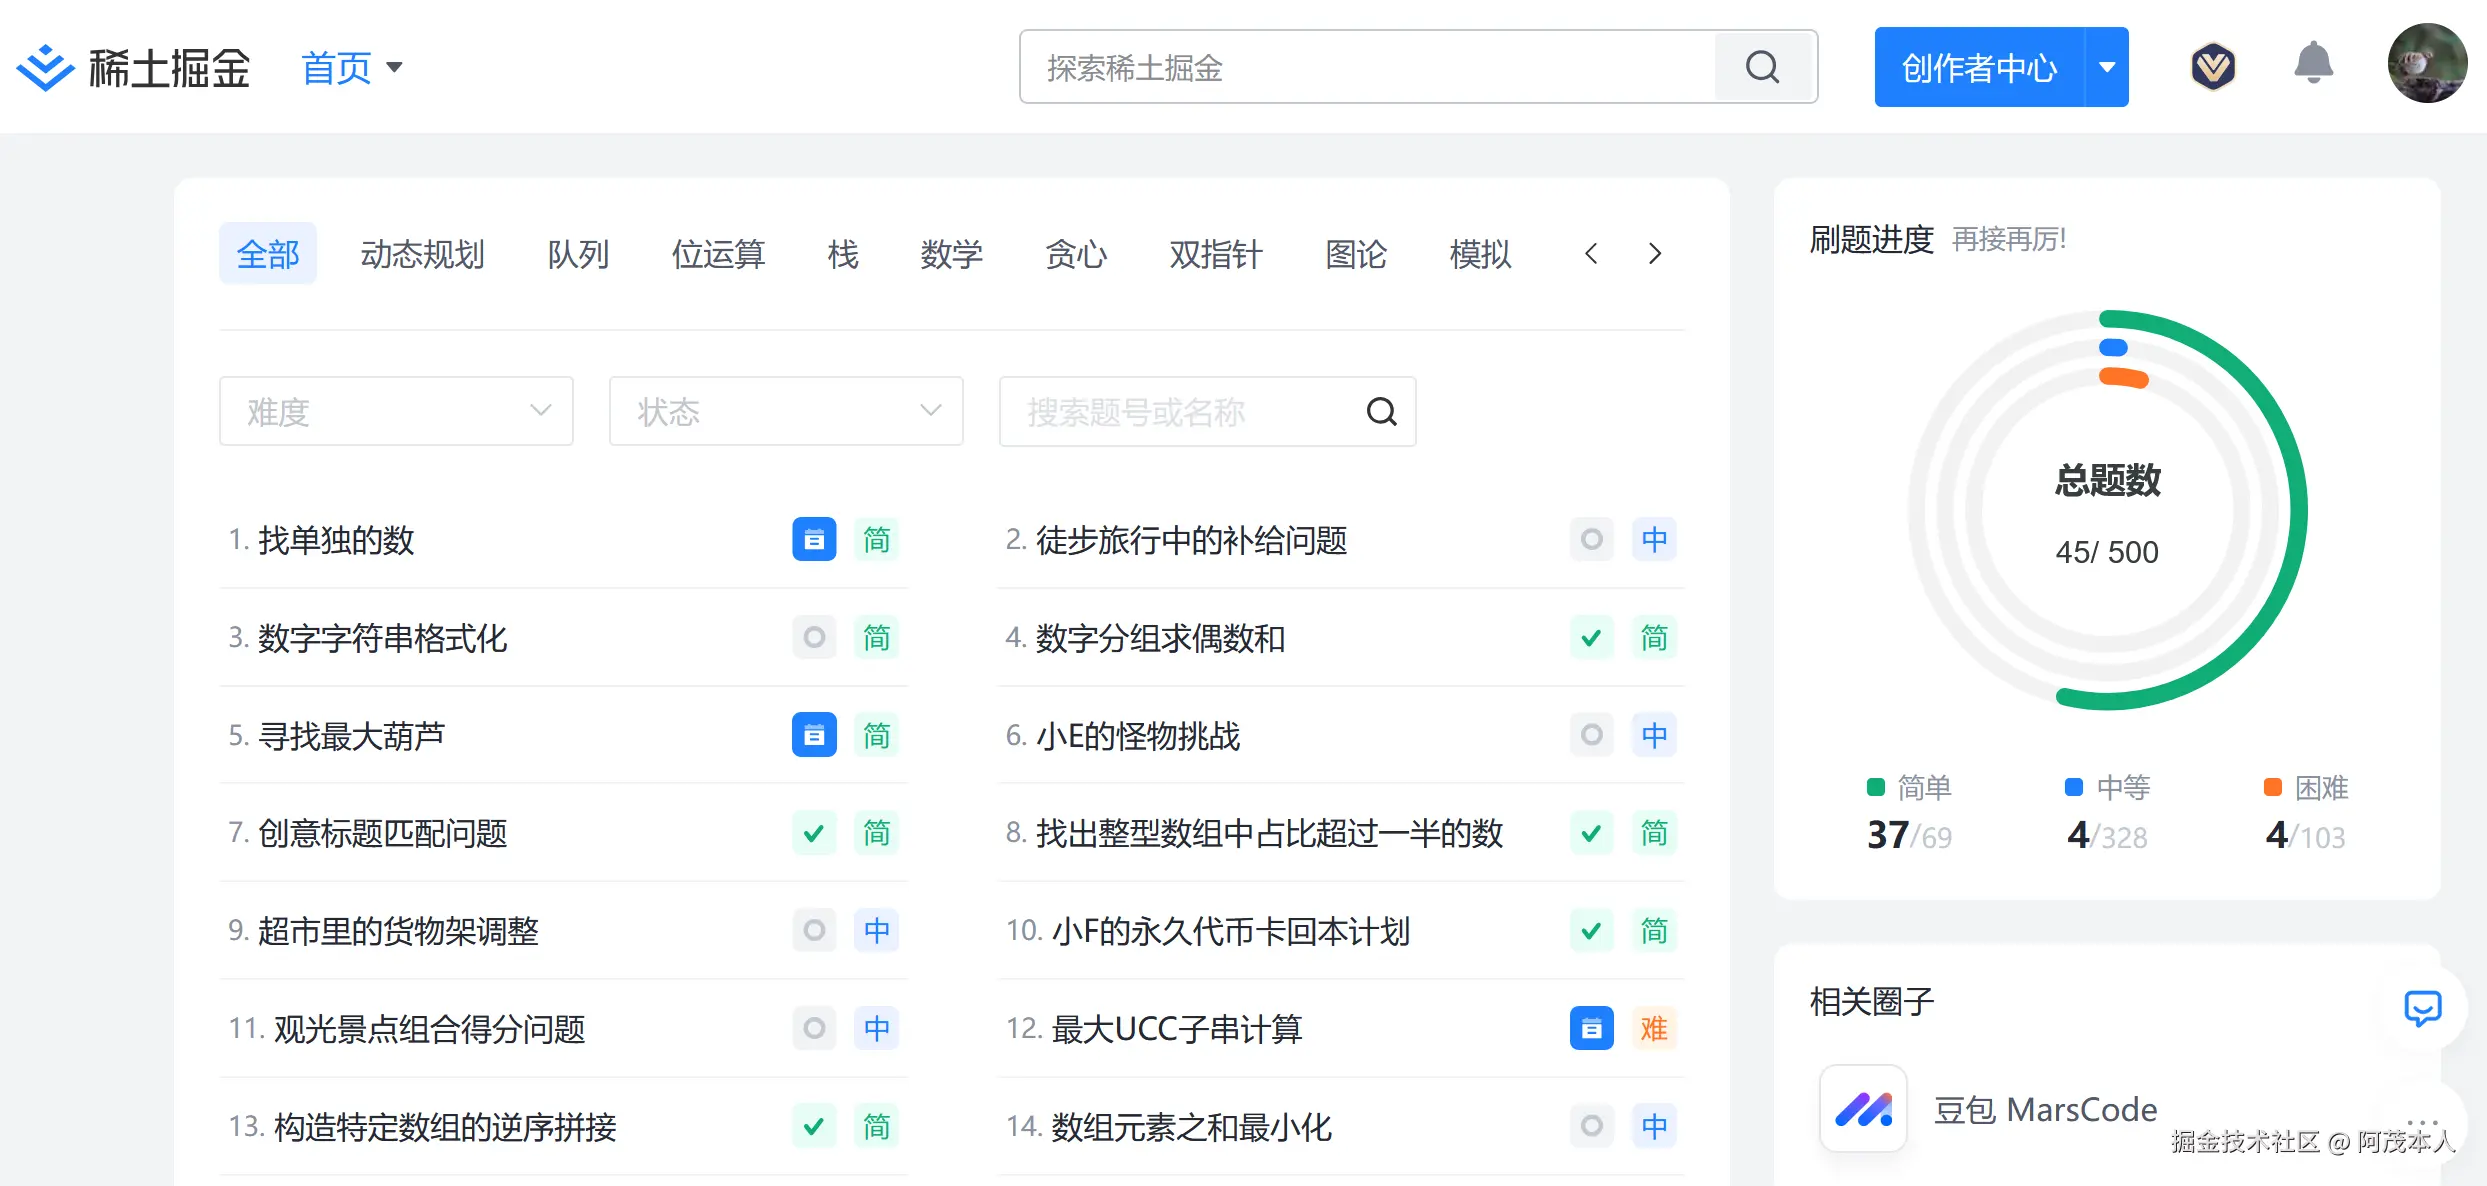
Task: Open the 难度 dropdown
Action: tap(395, 411)
